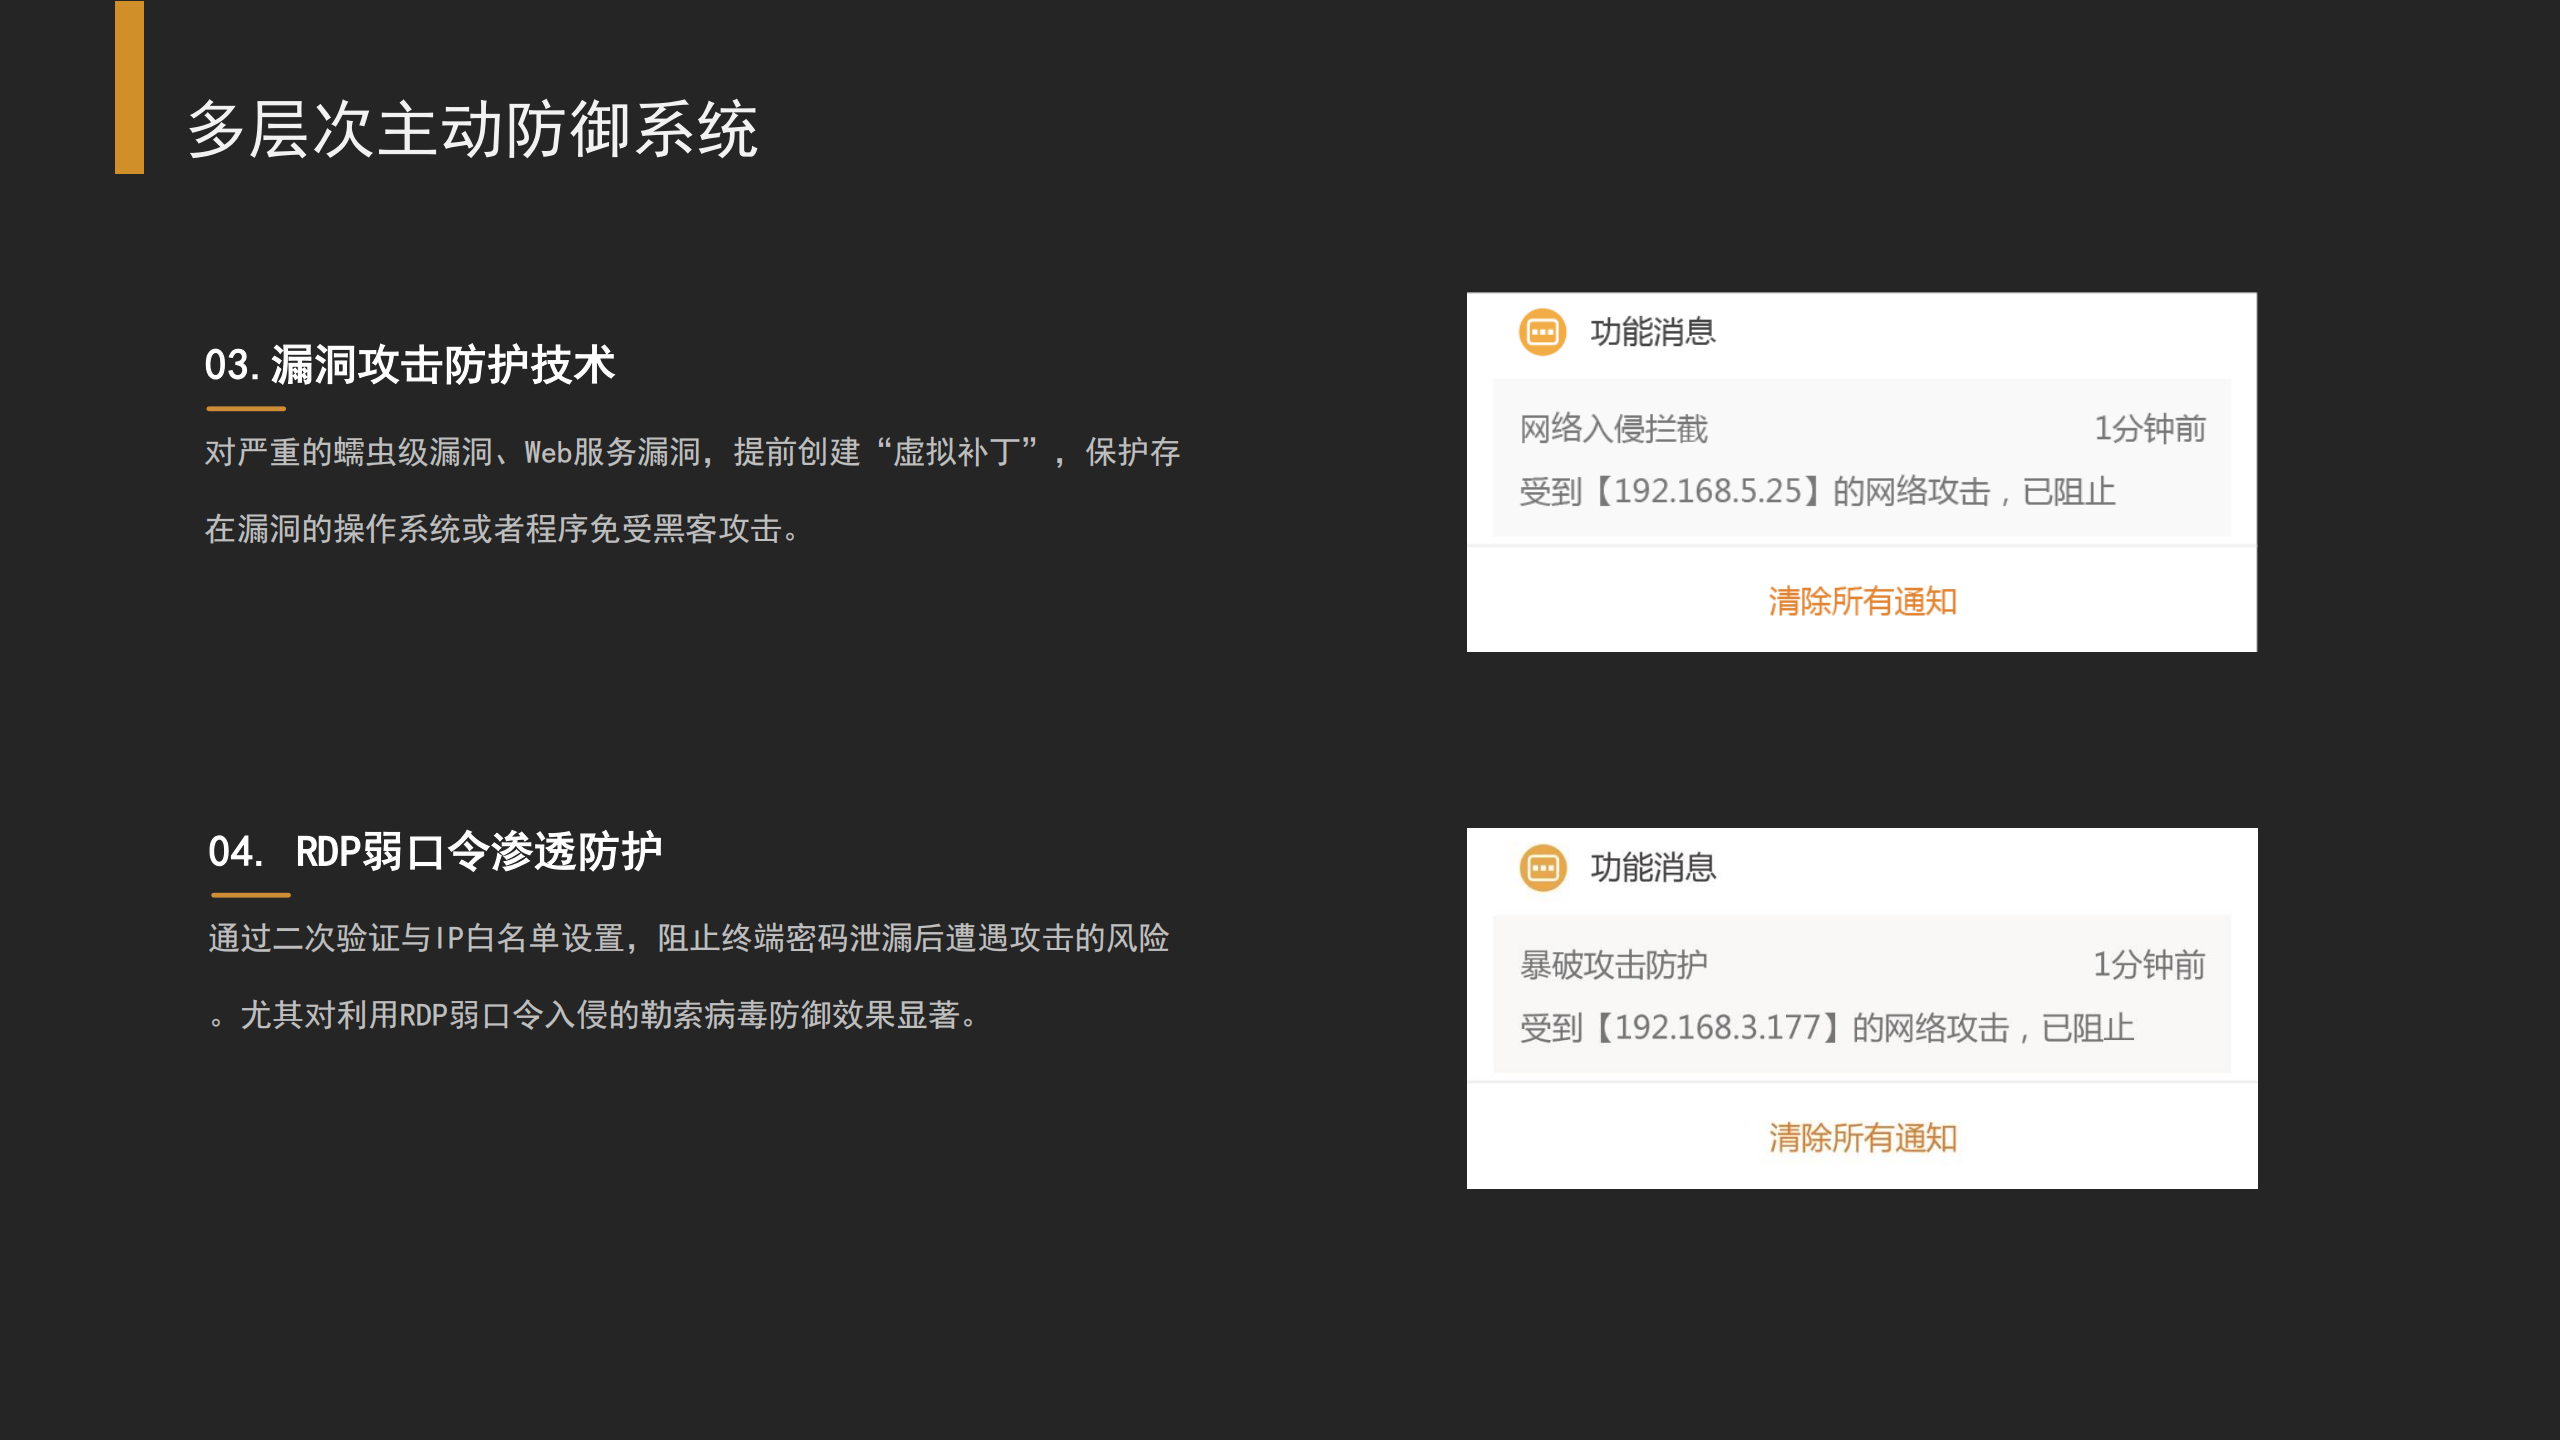This screenshot has width=2560, height=1440.
Task: Select the orange underline below the 03 heading
Action: 246,408
